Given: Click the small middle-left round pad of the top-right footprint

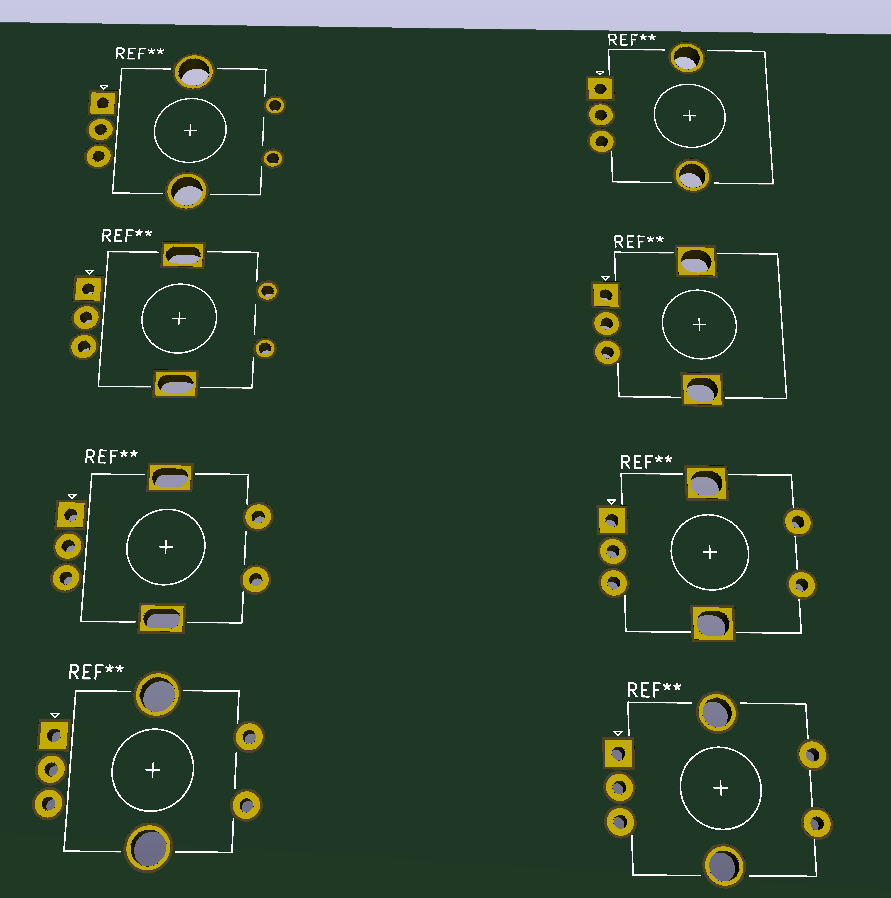Looking at the screenshot, I should tap(600, 115).
